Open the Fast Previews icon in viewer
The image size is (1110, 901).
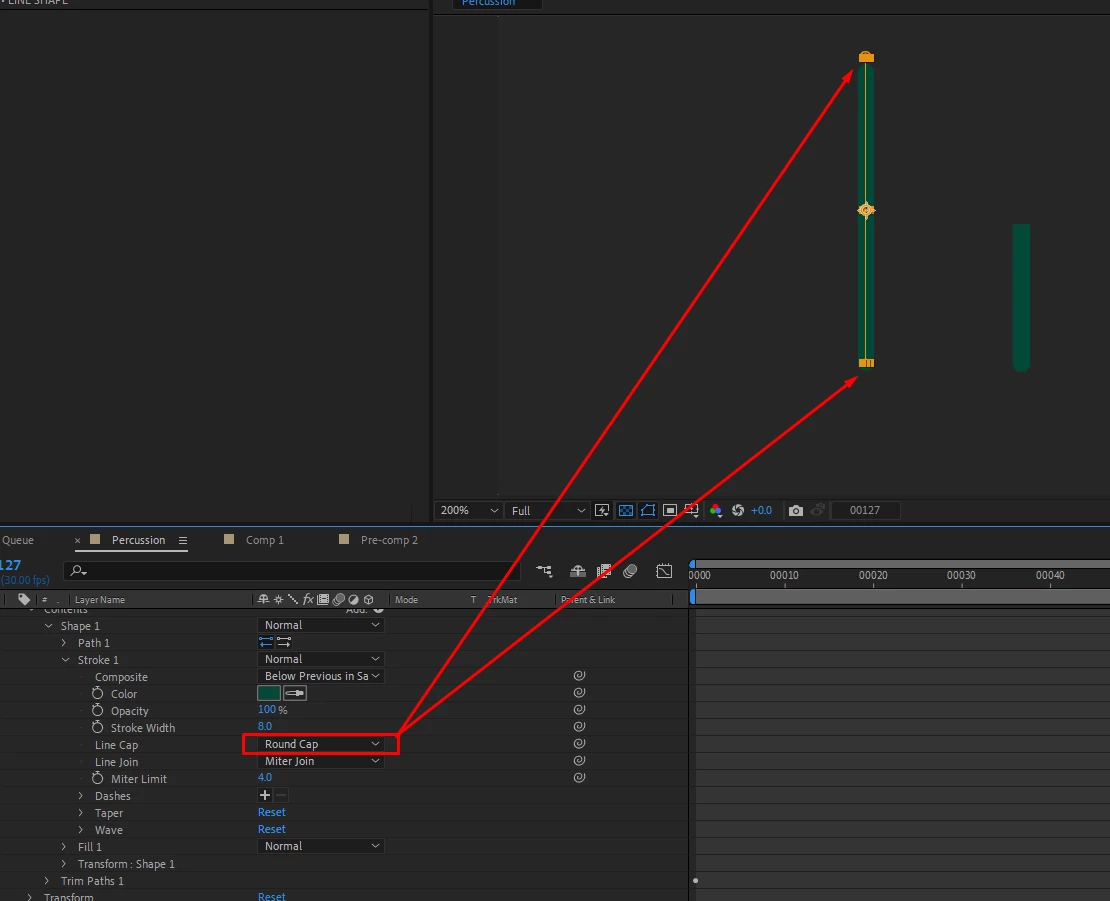(x=602, y=510)
